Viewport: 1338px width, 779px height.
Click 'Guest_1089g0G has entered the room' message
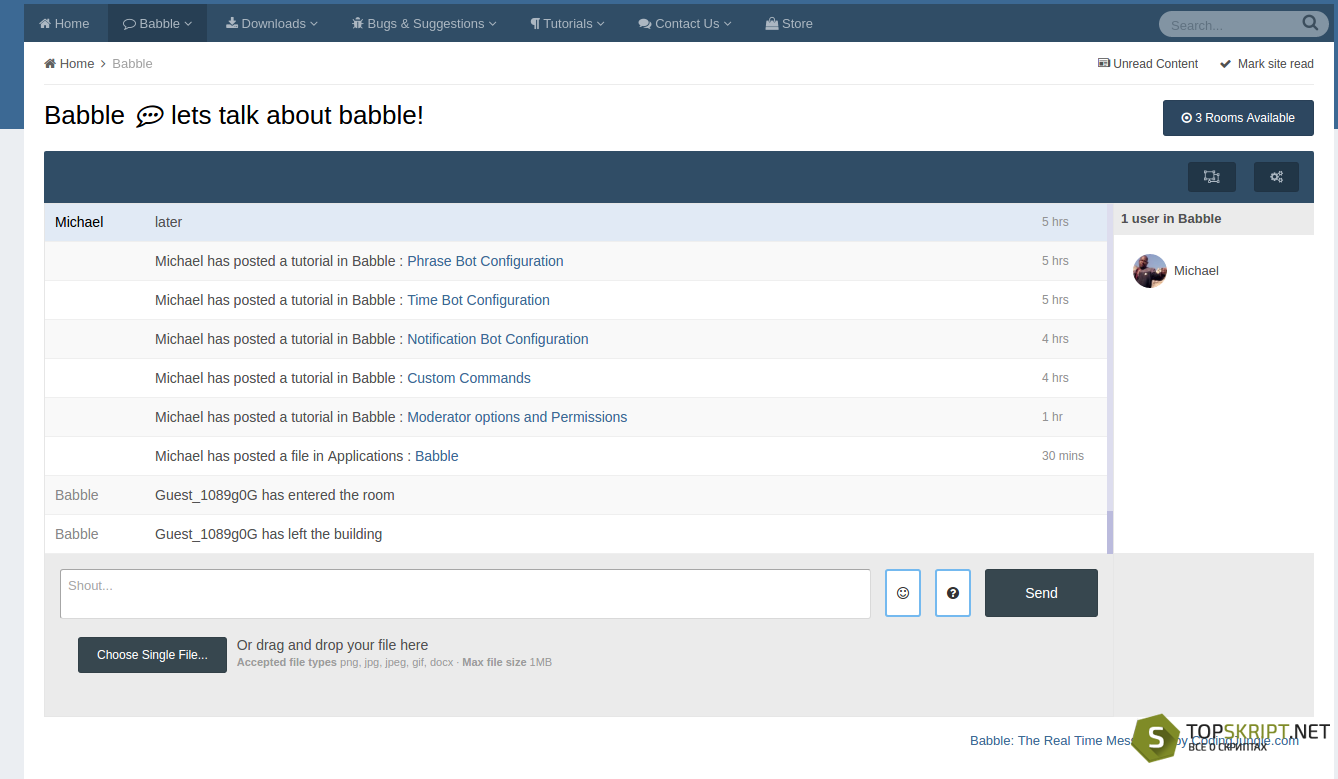275,495
